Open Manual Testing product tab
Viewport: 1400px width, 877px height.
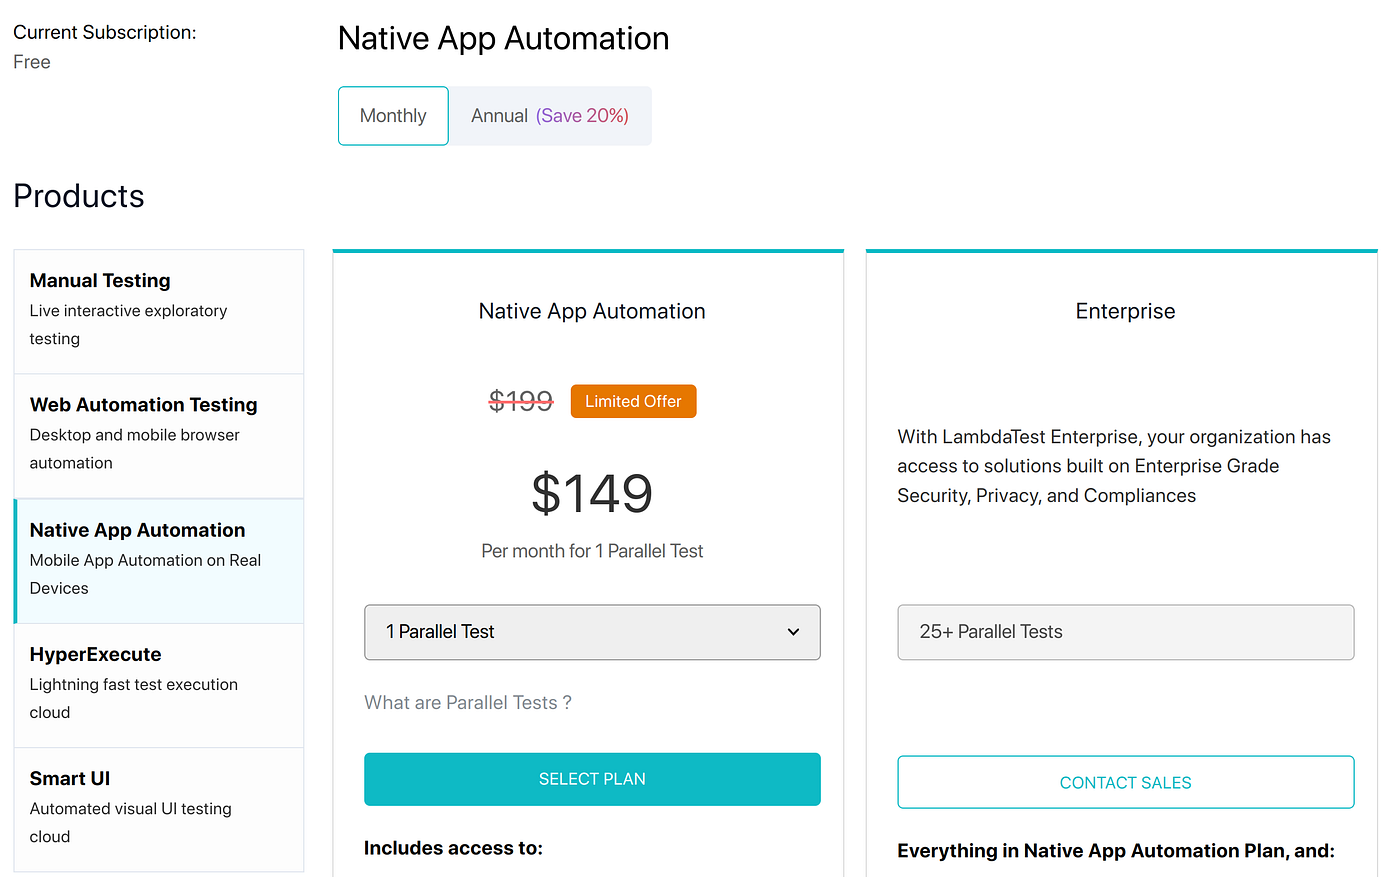[x=159, y=311]
